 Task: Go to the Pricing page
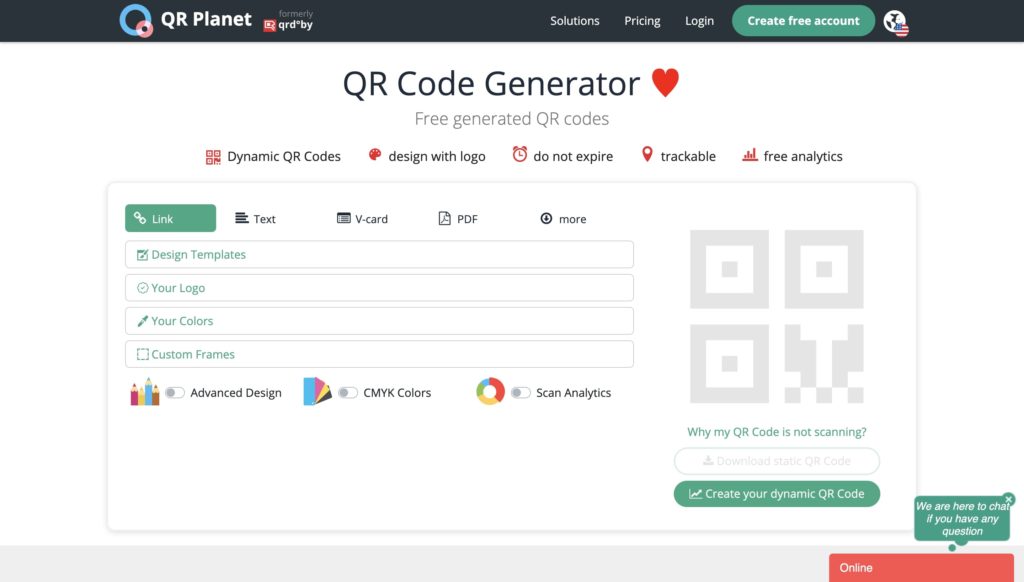[642, 21]
